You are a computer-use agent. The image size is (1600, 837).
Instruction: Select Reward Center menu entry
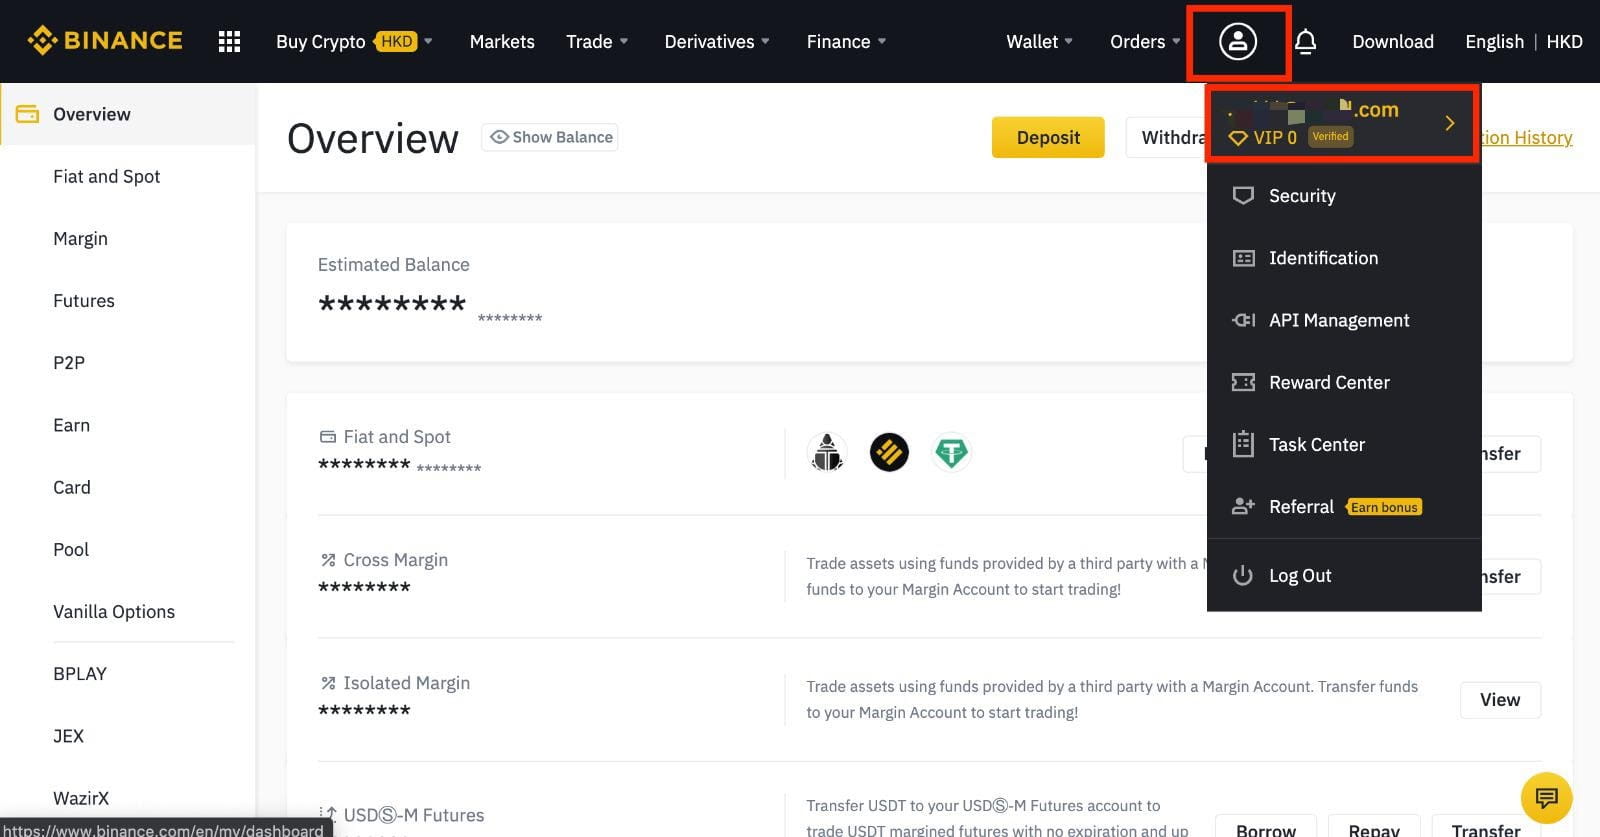(1344, 382)
